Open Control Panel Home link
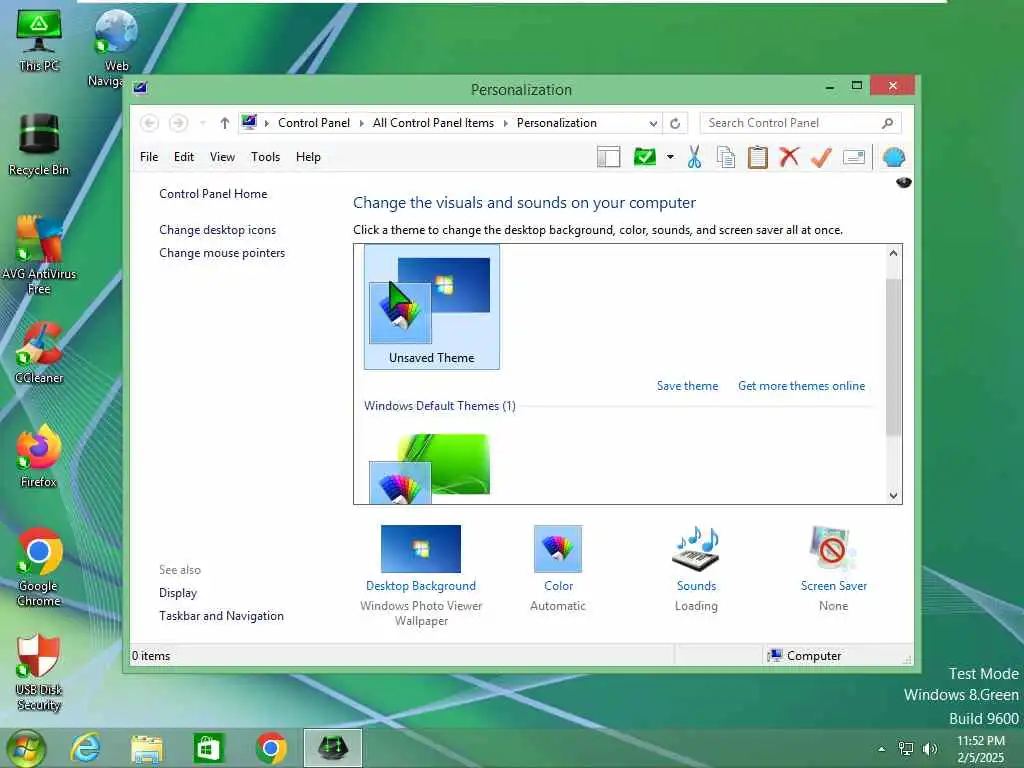Image resolution: width=1024 pixels, height=768 pixels. coord(213,194)
